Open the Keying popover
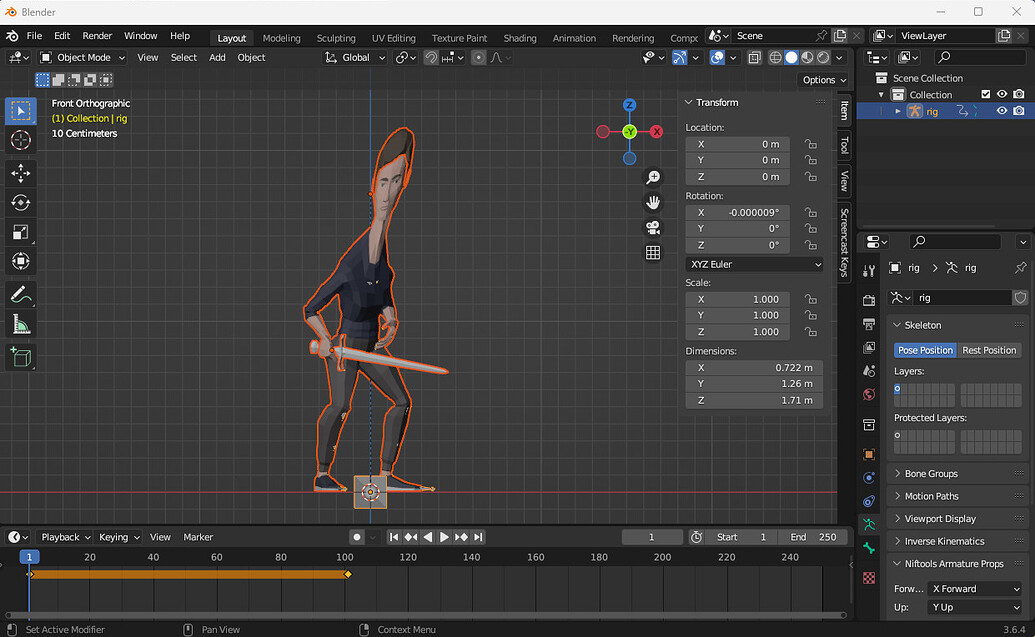This screenshot has height=637, width=1035. 119,537
